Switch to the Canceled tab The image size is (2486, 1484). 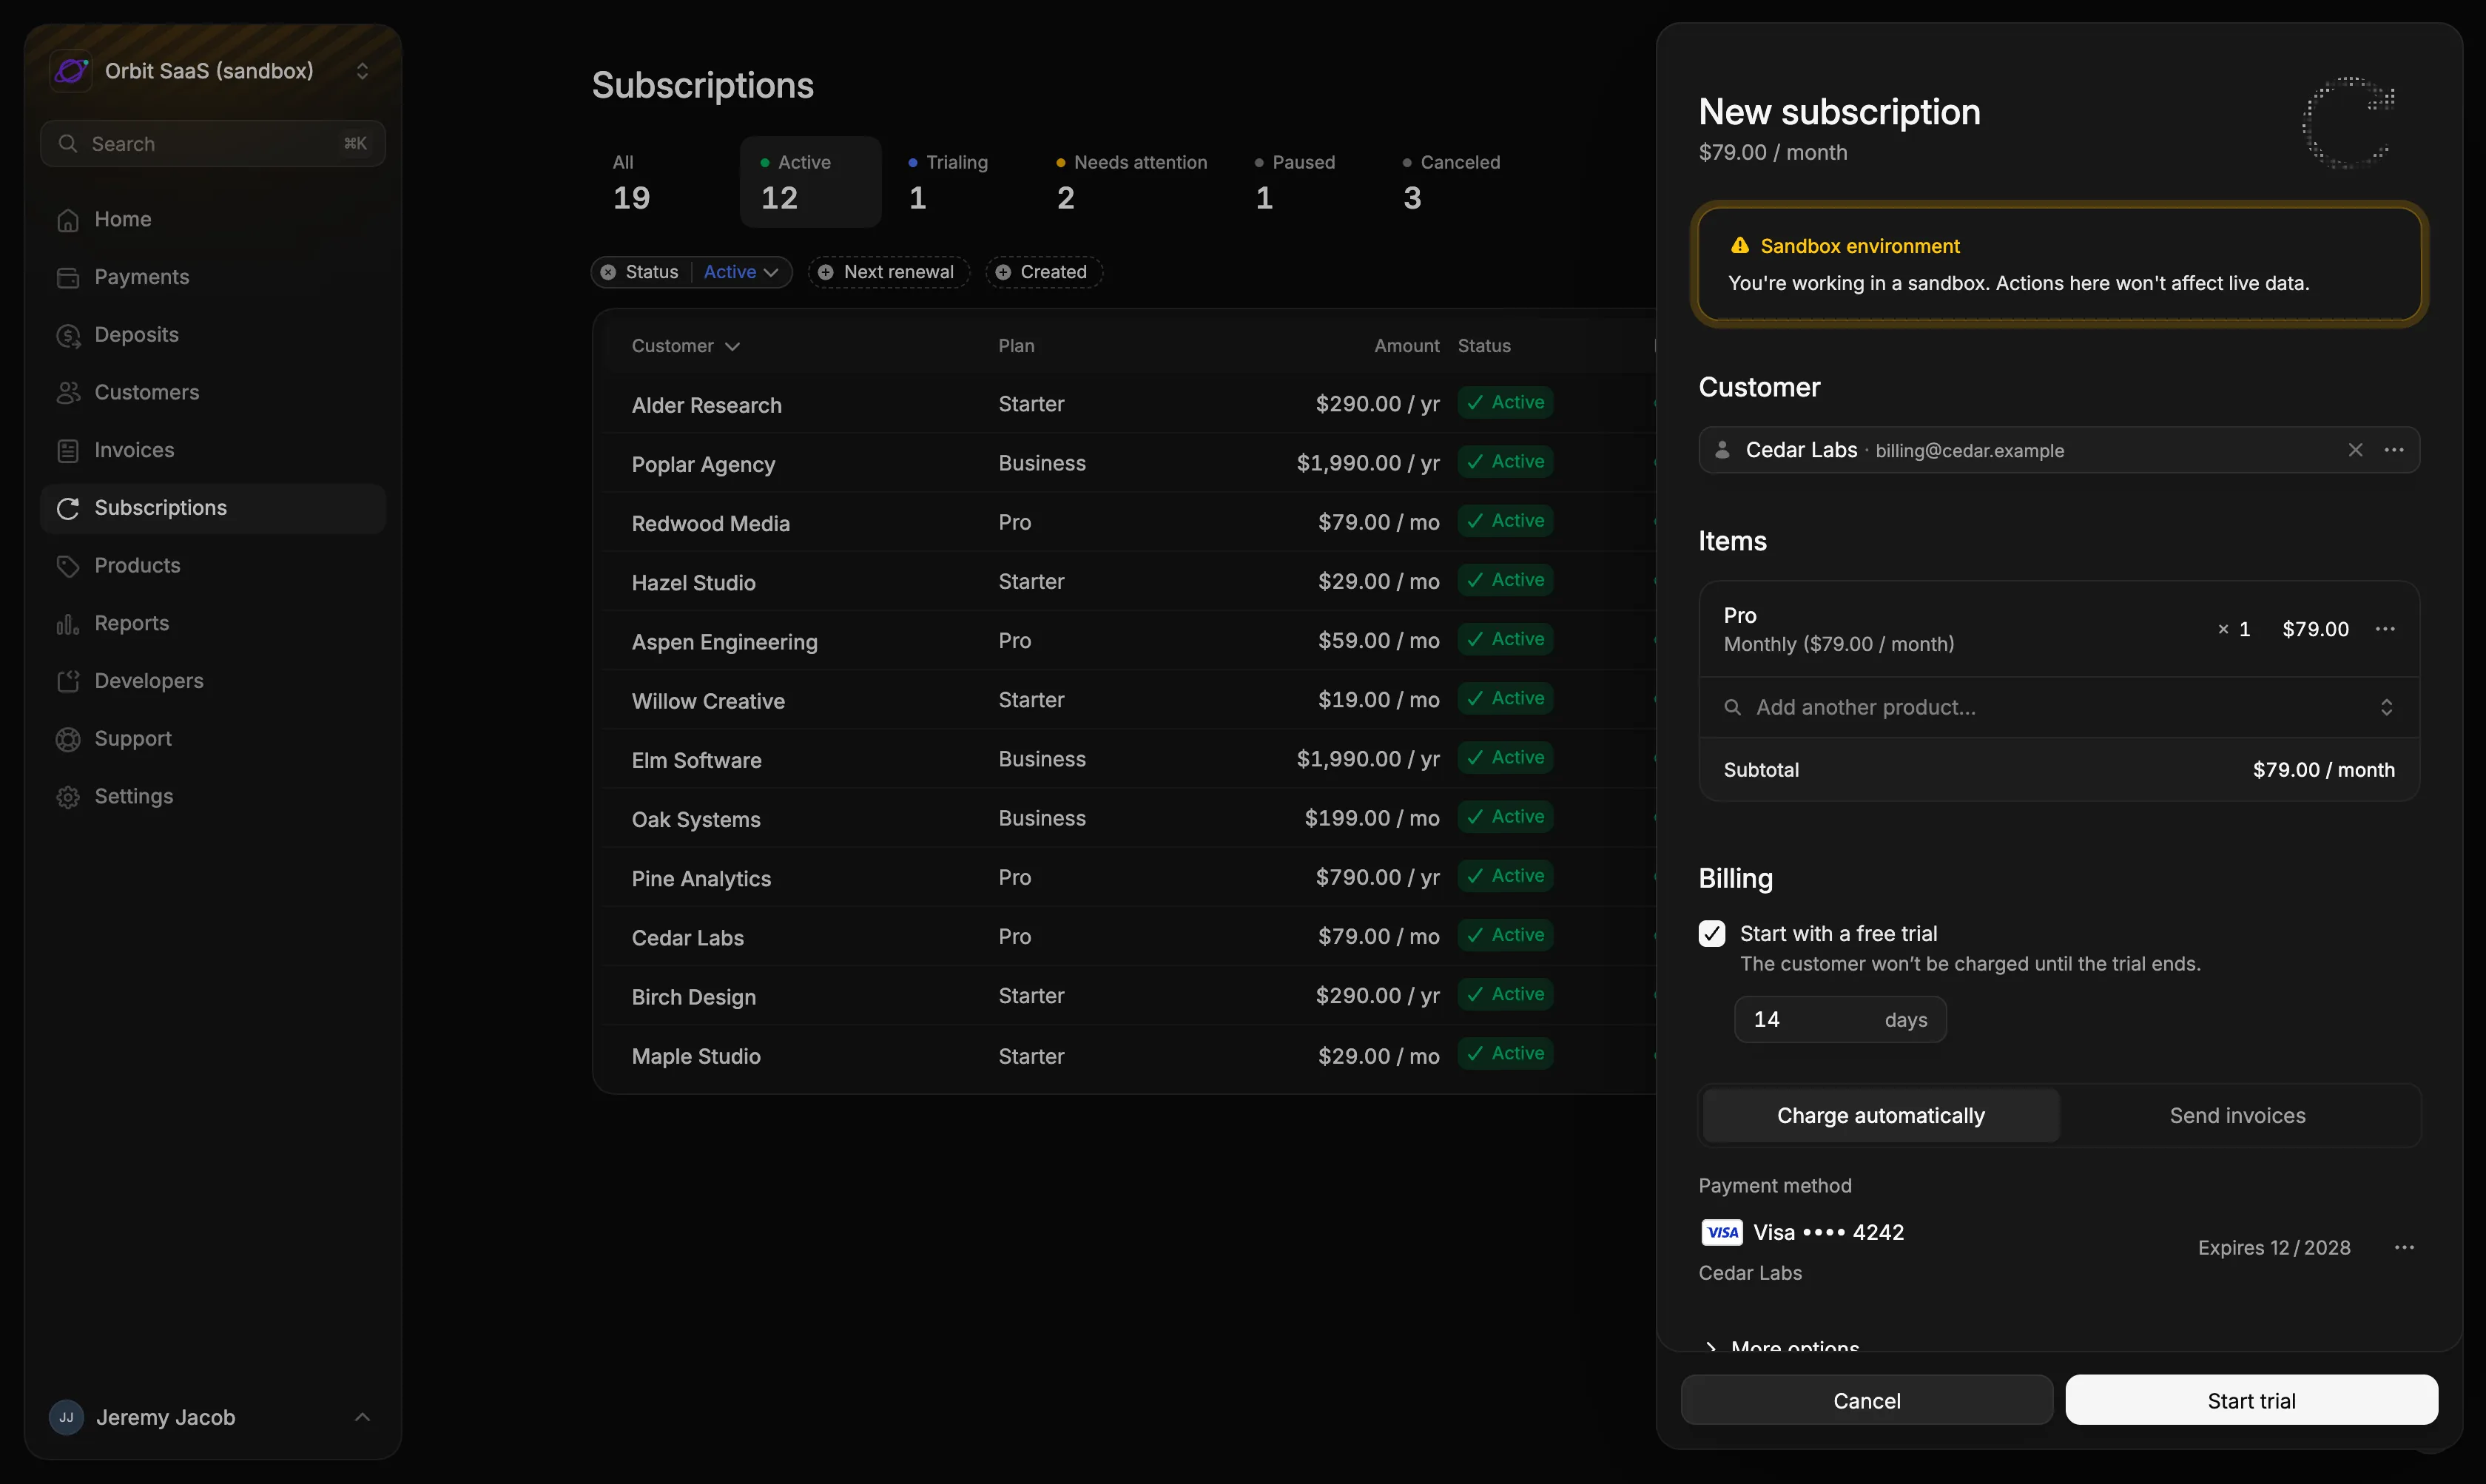click(x=1452, y=182)
